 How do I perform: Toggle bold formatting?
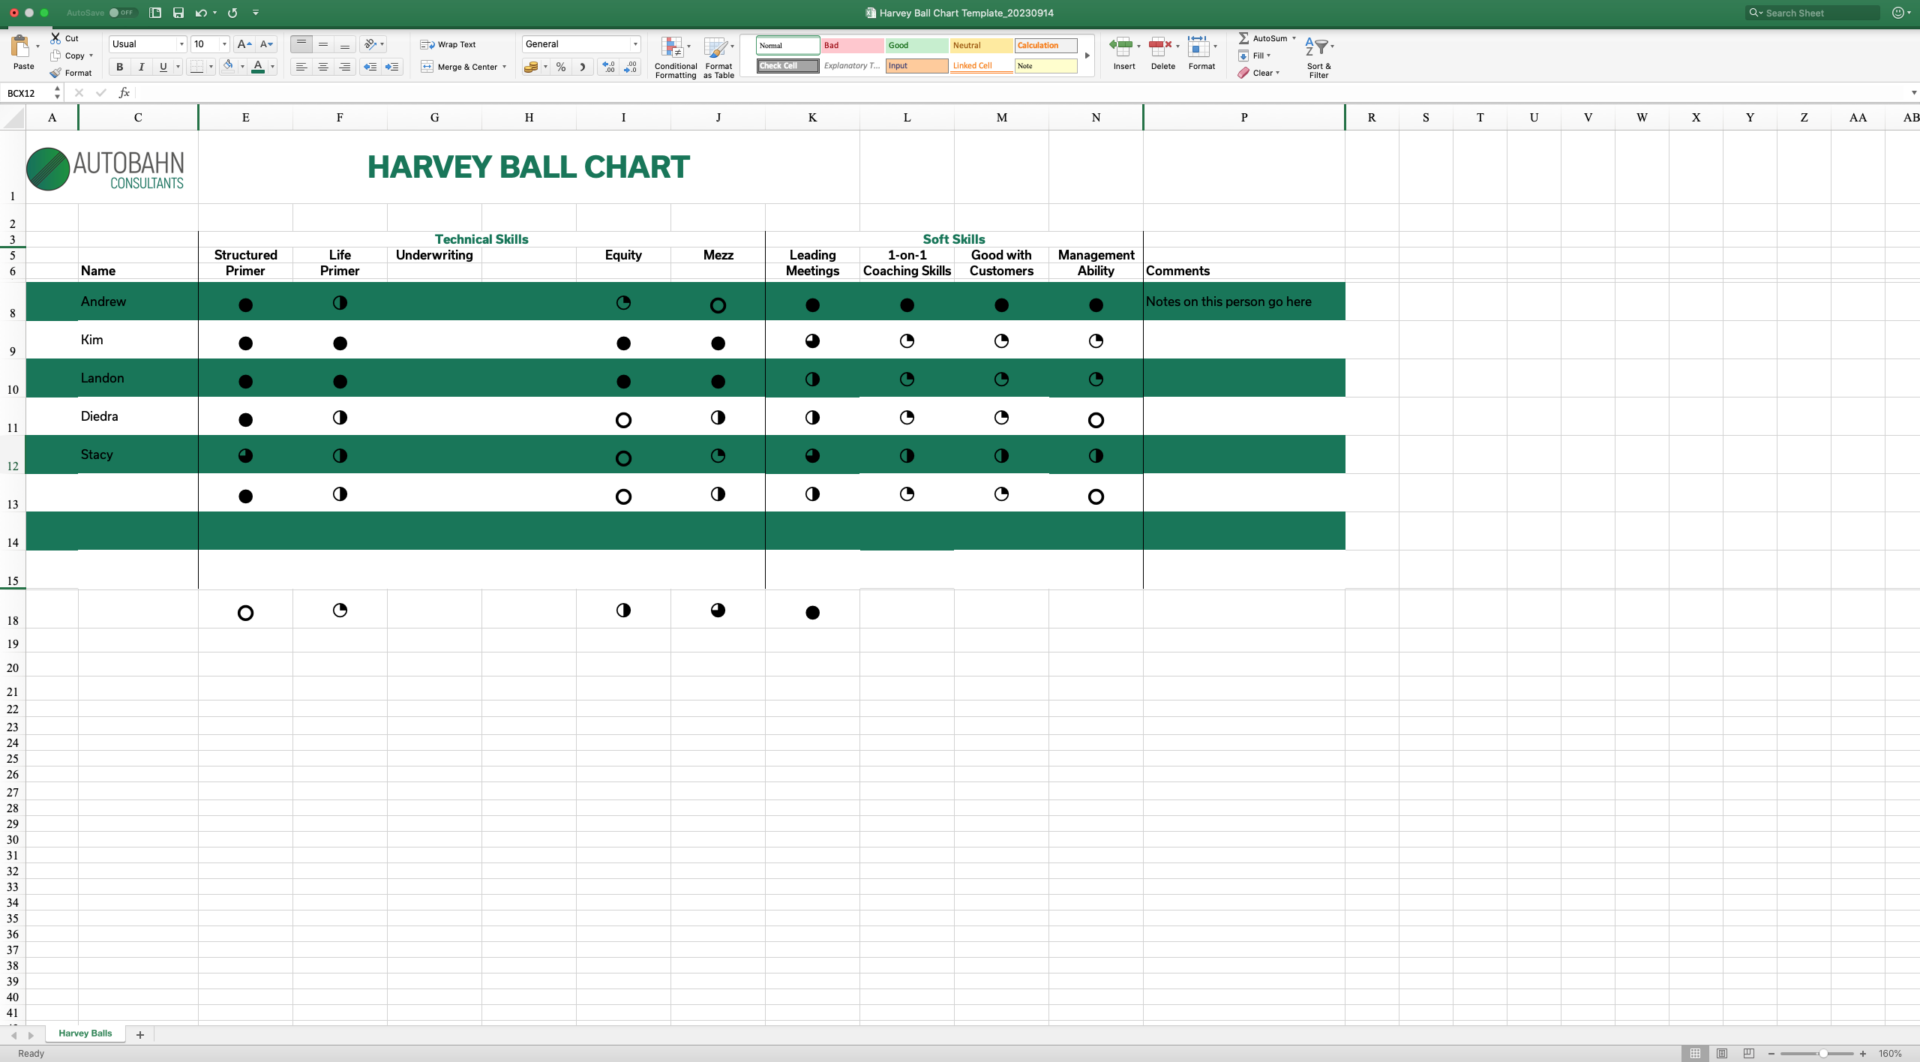click(119, 67)
